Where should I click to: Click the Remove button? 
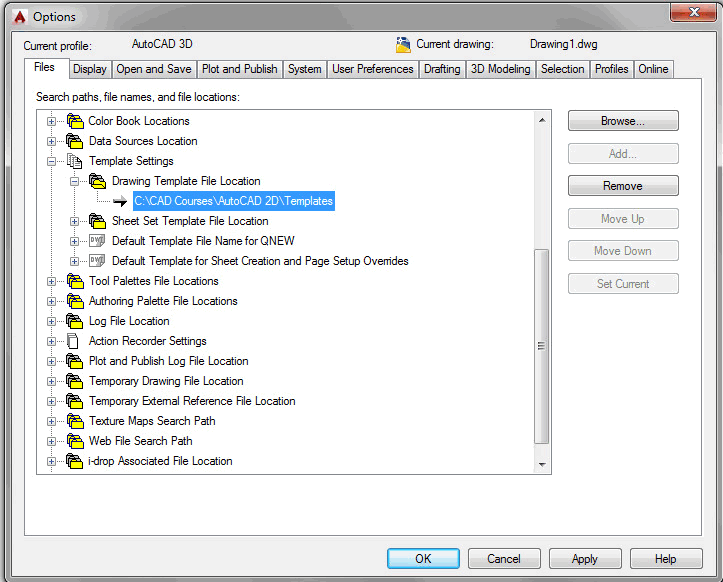coord(623,186)
